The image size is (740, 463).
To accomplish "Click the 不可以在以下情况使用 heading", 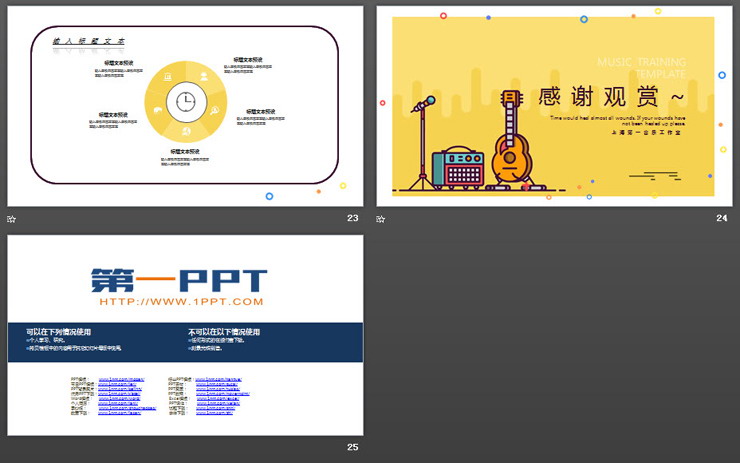I will [x=224, y=332].
